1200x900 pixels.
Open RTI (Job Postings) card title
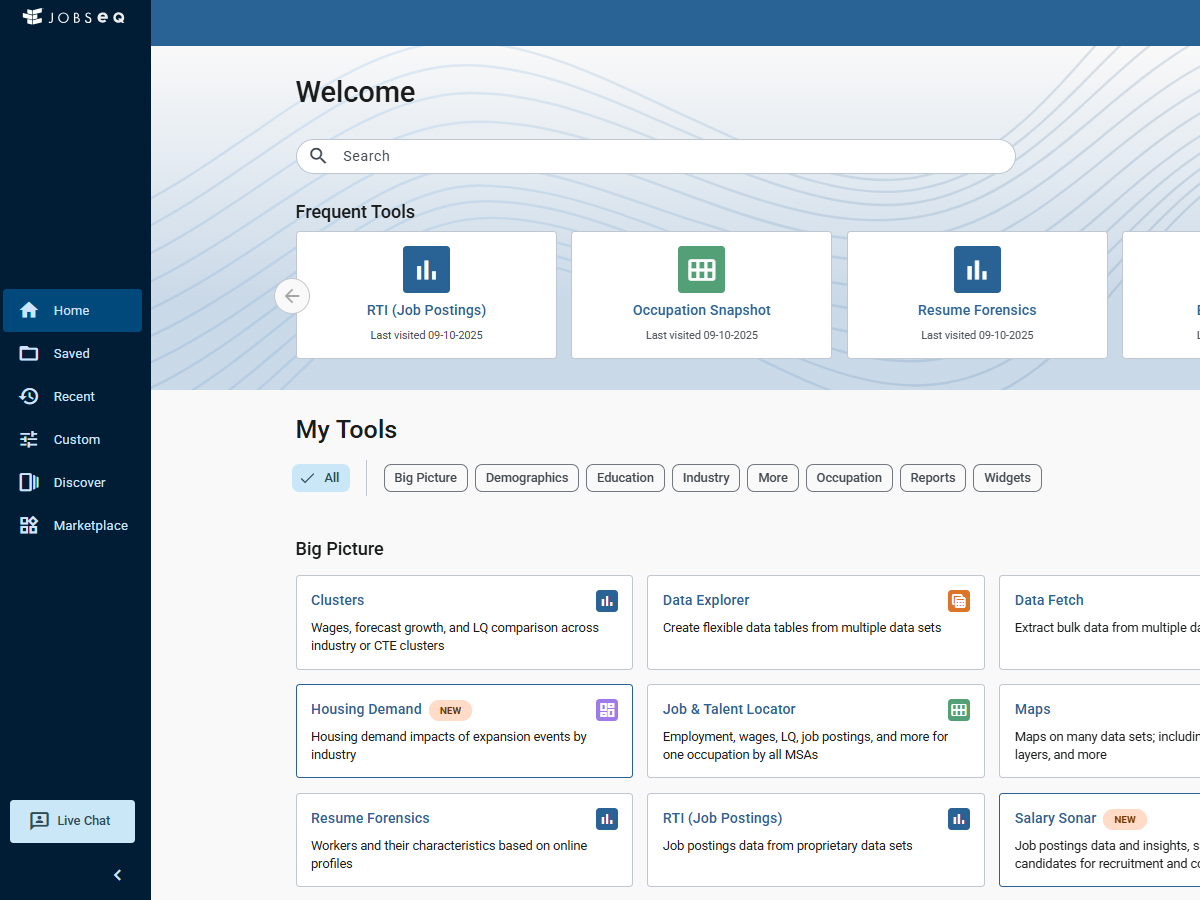[722, 818]
